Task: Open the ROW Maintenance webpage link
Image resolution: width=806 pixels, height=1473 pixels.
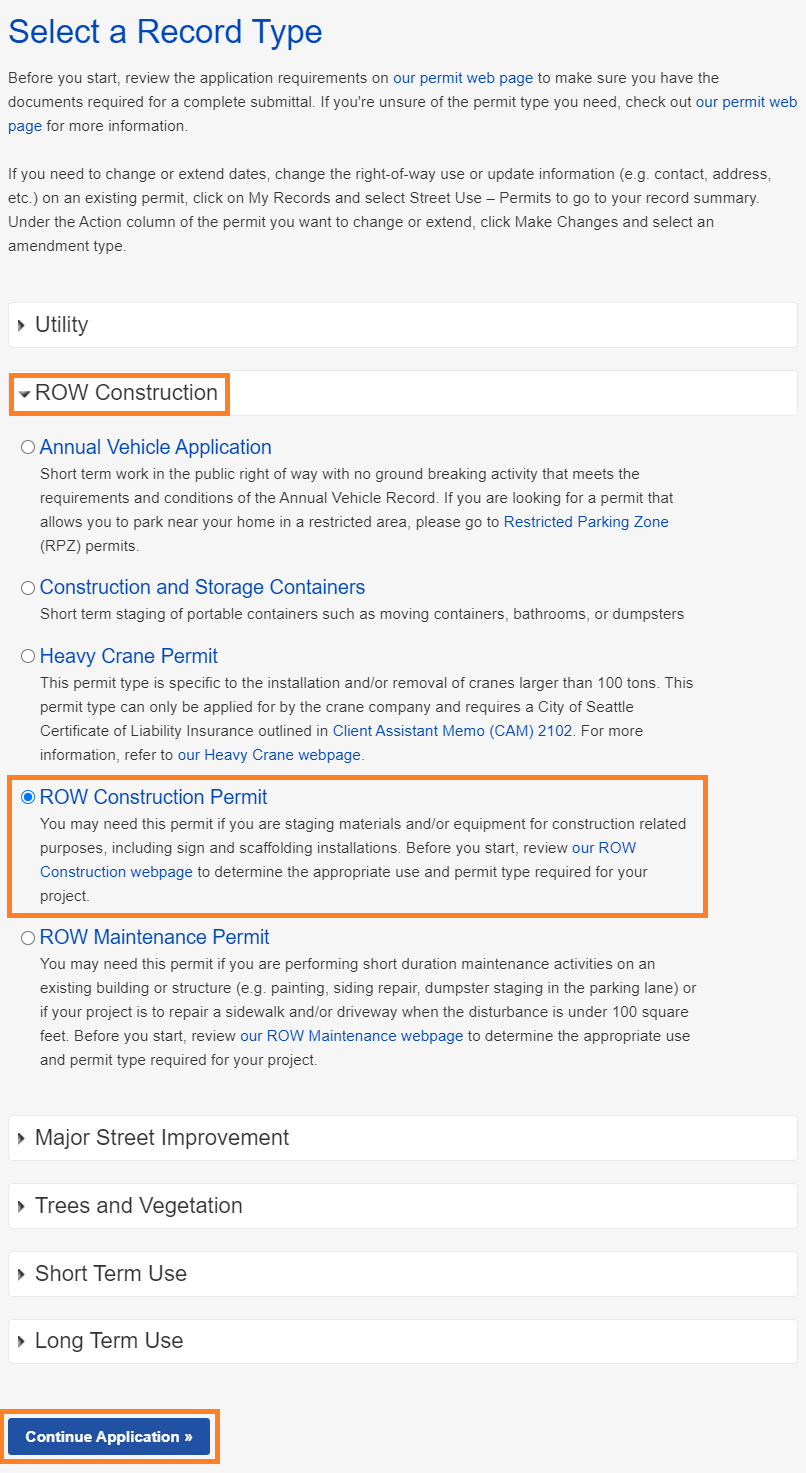Action: (x=351, y=1036)
